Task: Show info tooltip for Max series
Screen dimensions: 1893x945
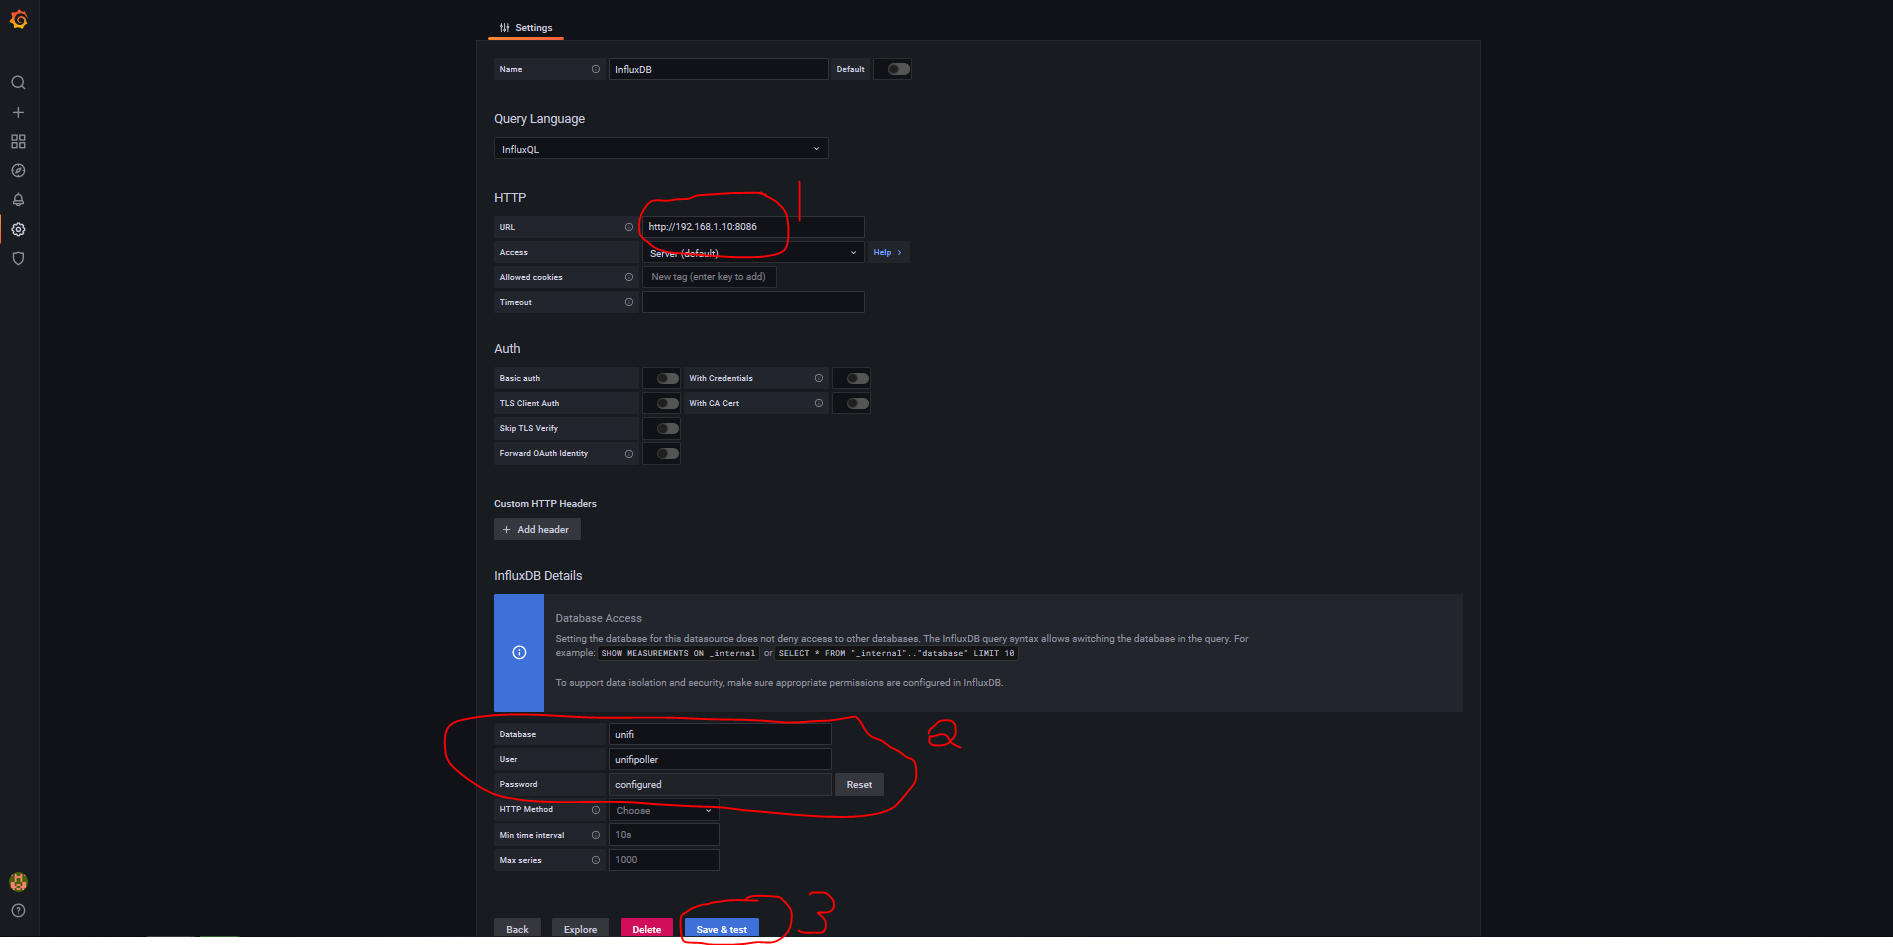Action: tap(596, 860)
